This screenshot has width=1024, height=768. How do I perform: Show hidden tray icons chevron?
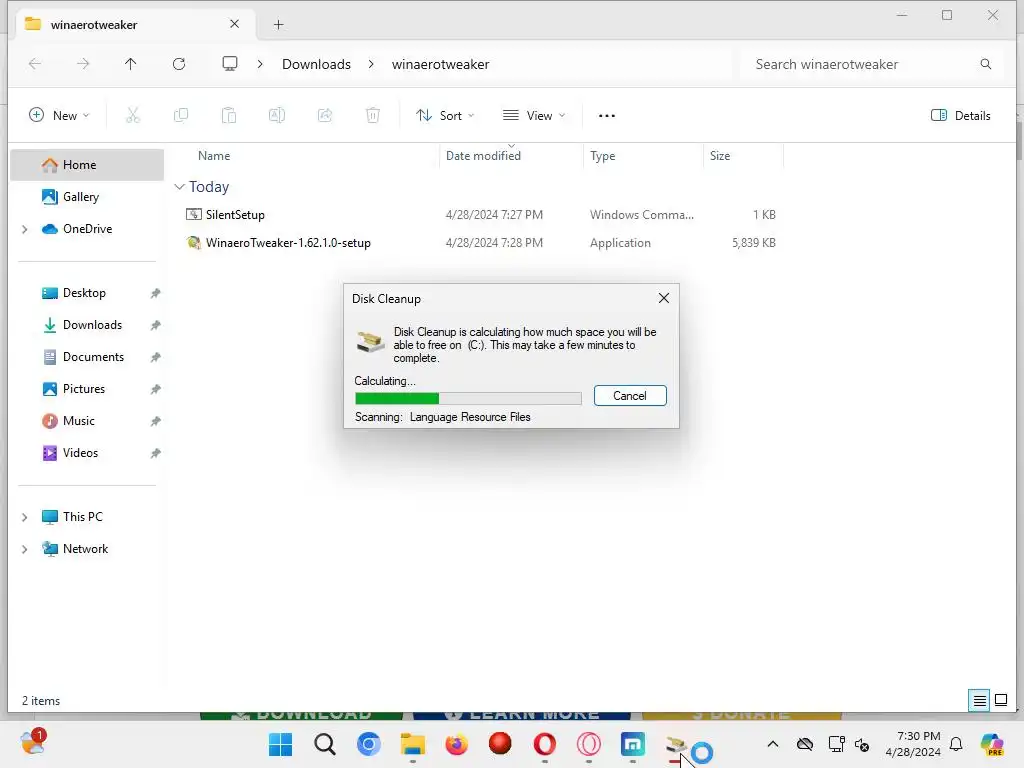pos(773,744)
